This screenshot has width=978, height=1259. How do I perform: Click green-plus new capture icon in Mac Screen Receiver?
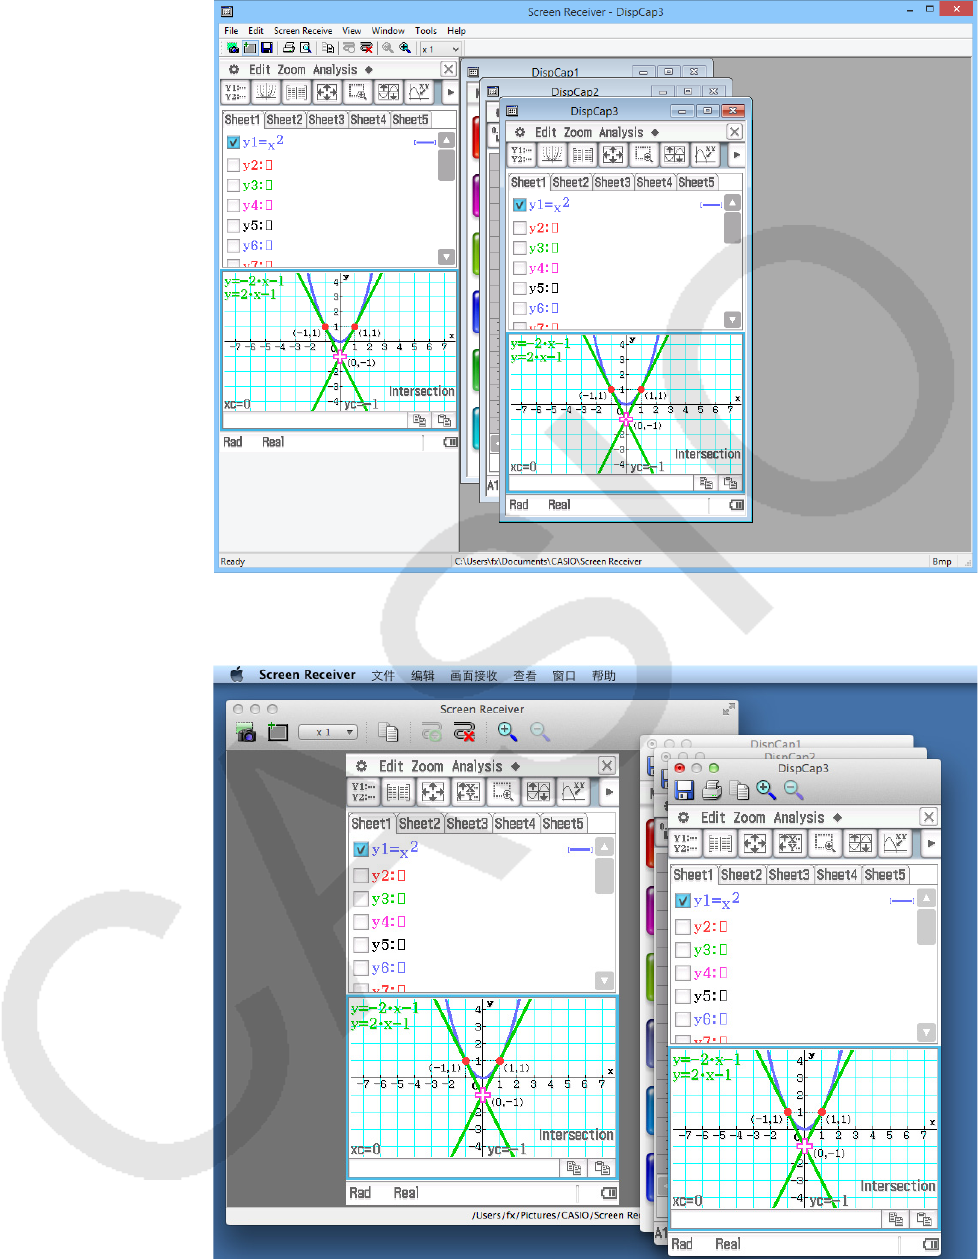(277, 732)
